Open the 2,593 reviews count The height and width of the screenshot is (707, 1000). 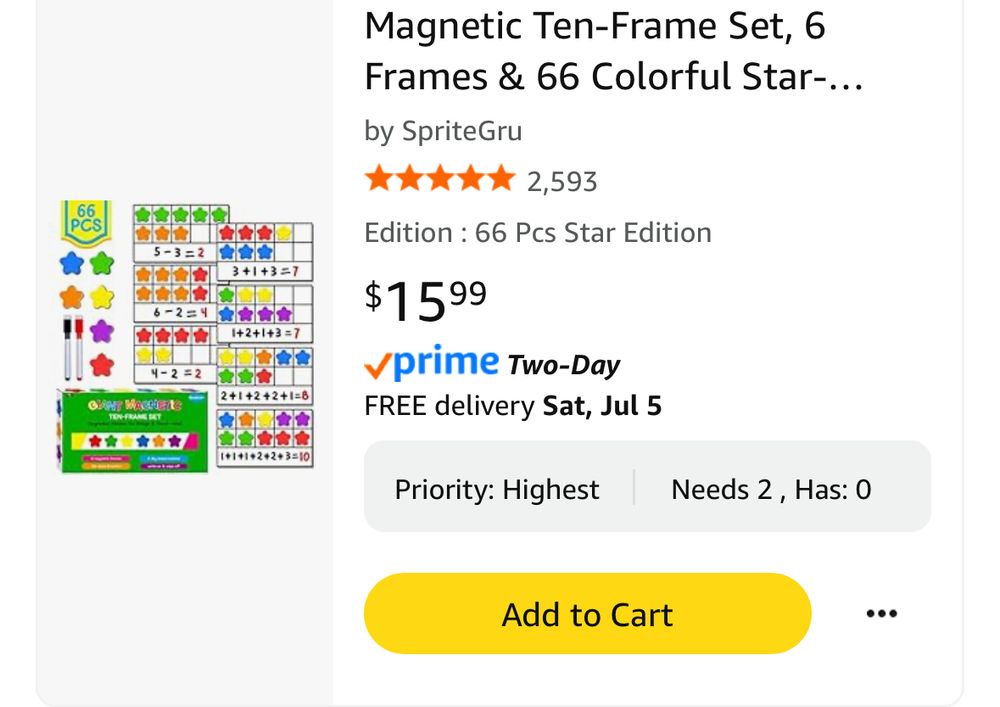coord(562,182)
